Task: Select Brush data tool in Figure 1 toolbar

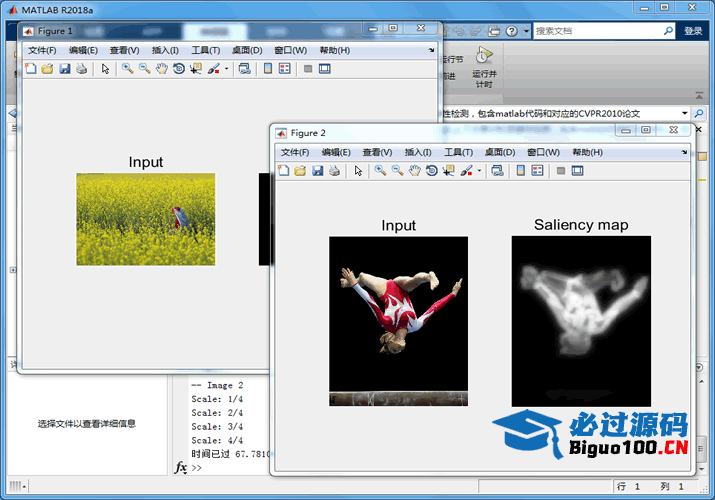Action: [213, 69]
